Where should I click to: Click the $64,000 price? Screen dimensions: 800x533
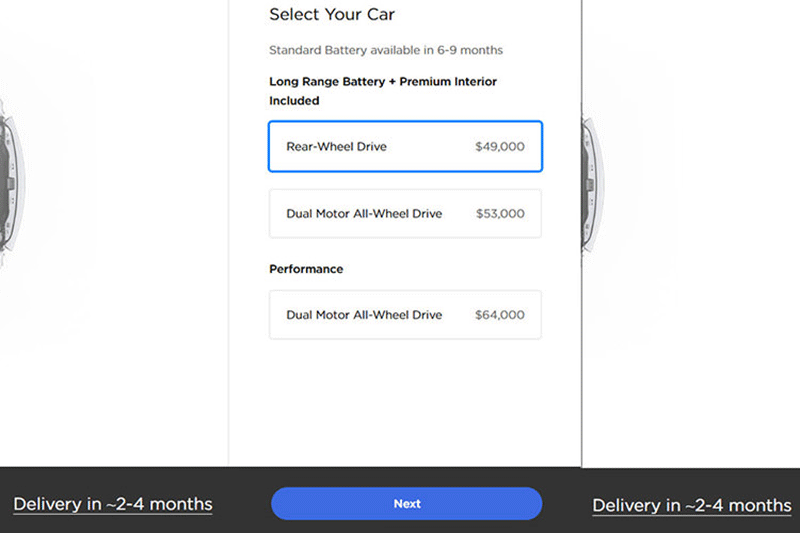coord(499,315)
